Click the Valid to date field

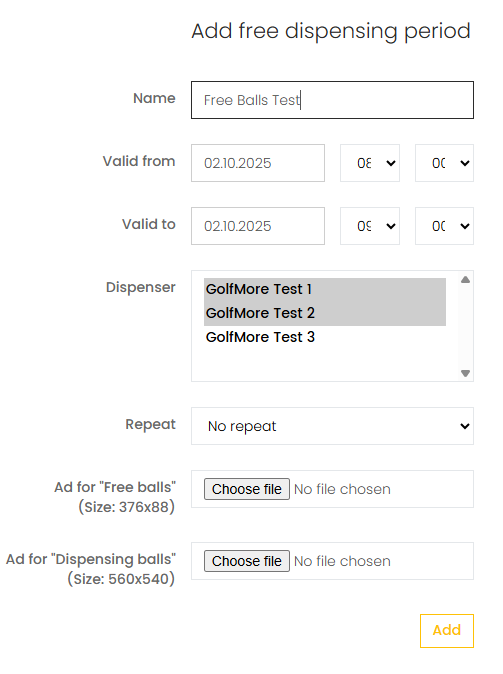pyautogui.click(x=258, y=226)
